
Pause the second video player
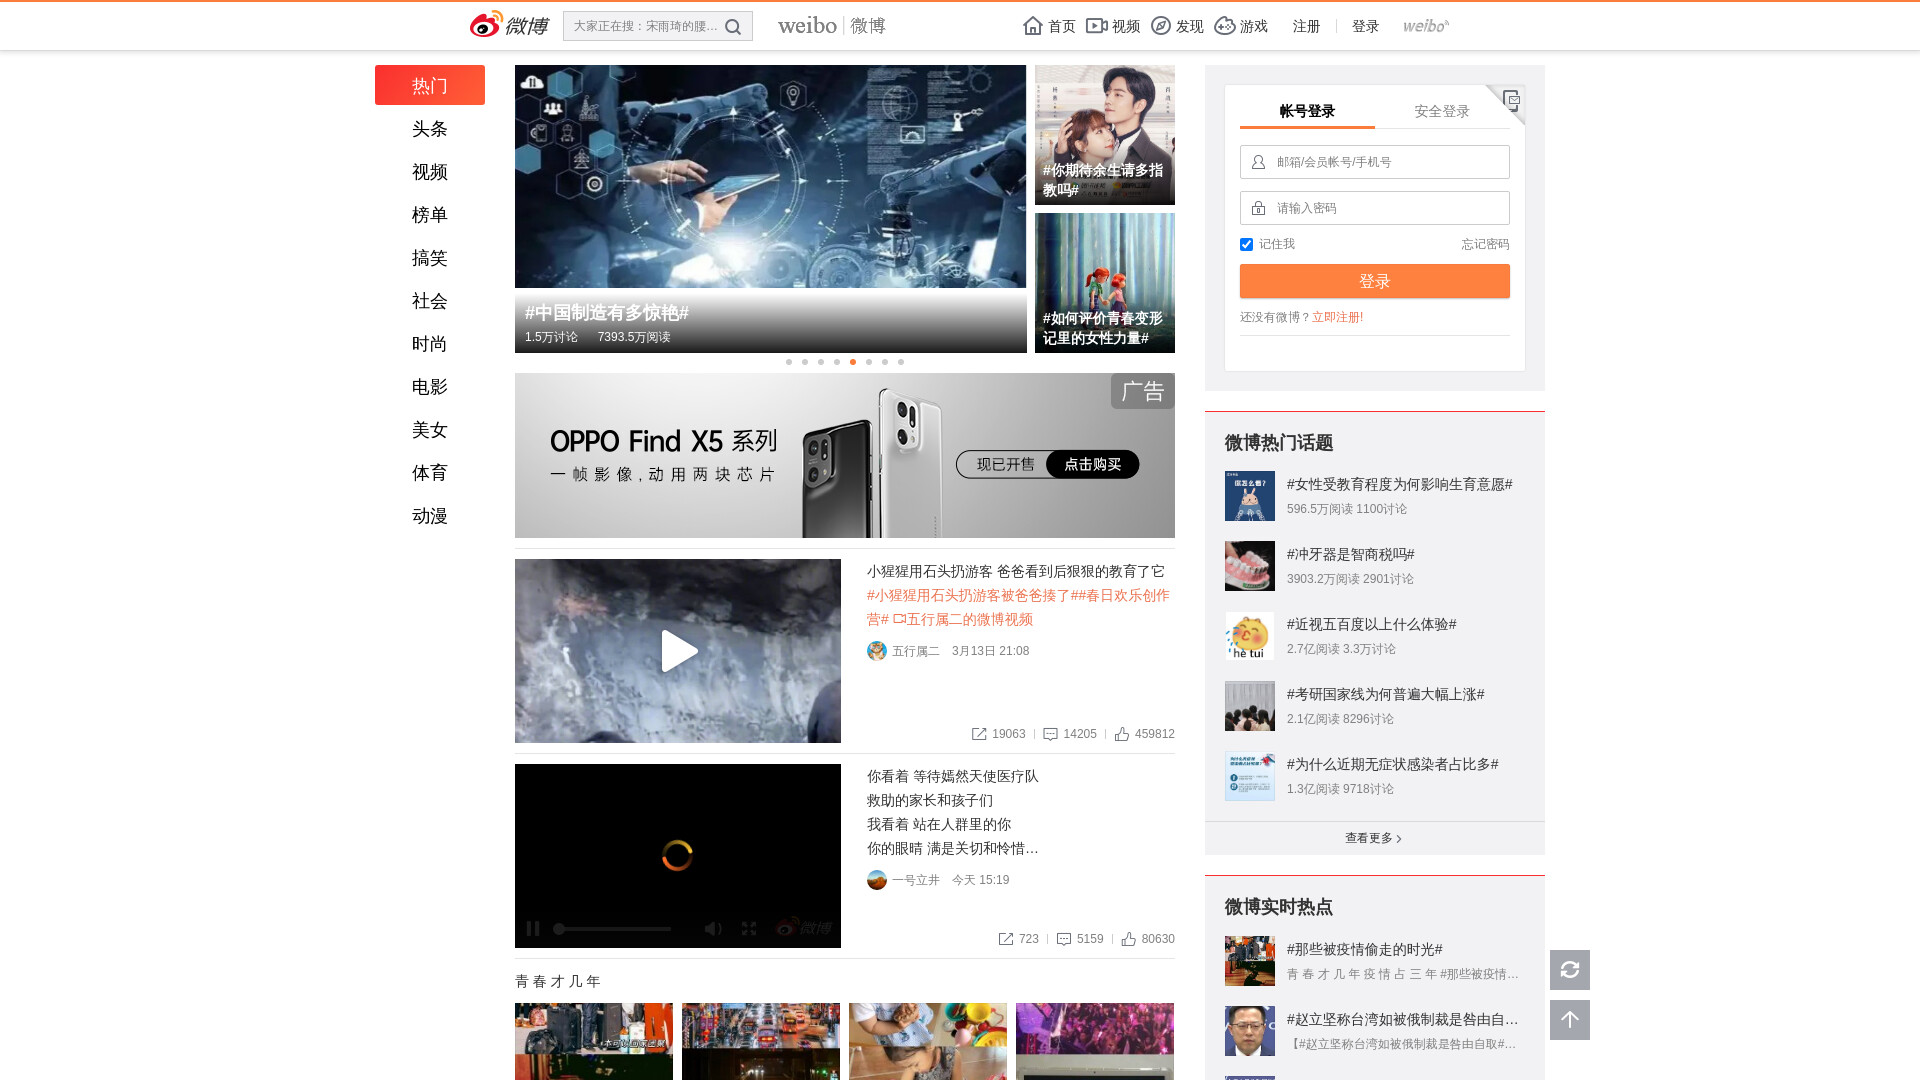point(533,929)
